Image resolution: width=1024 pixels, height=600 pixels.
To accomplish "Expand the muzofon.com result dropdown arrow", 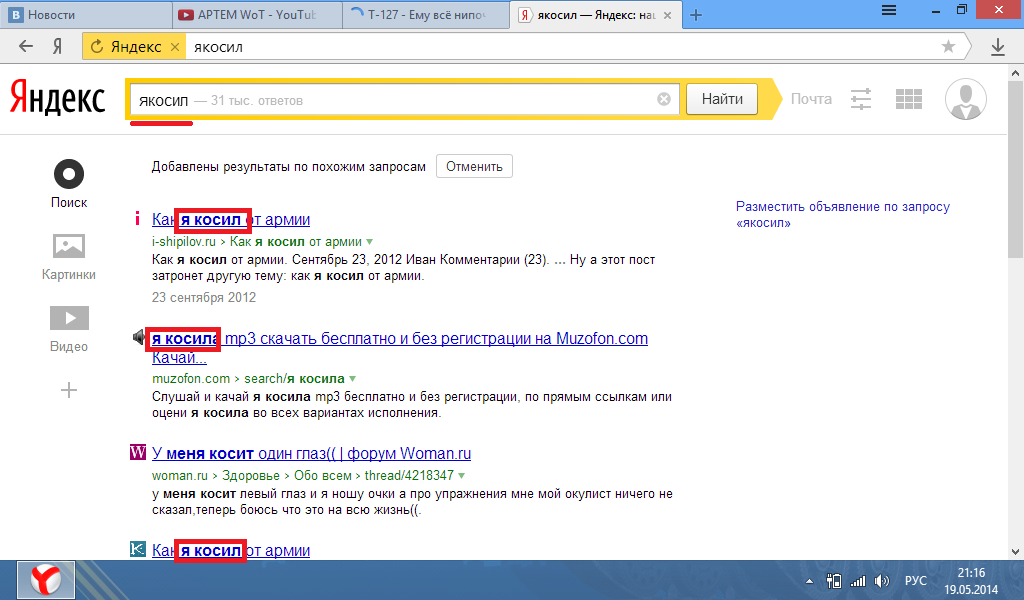I will [x=353, y=379].
